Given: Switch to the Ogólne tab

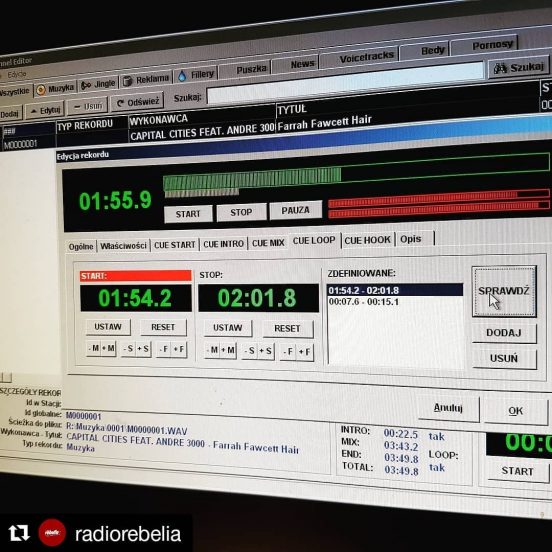Looking at the screenshot, I should pos(81,246).
